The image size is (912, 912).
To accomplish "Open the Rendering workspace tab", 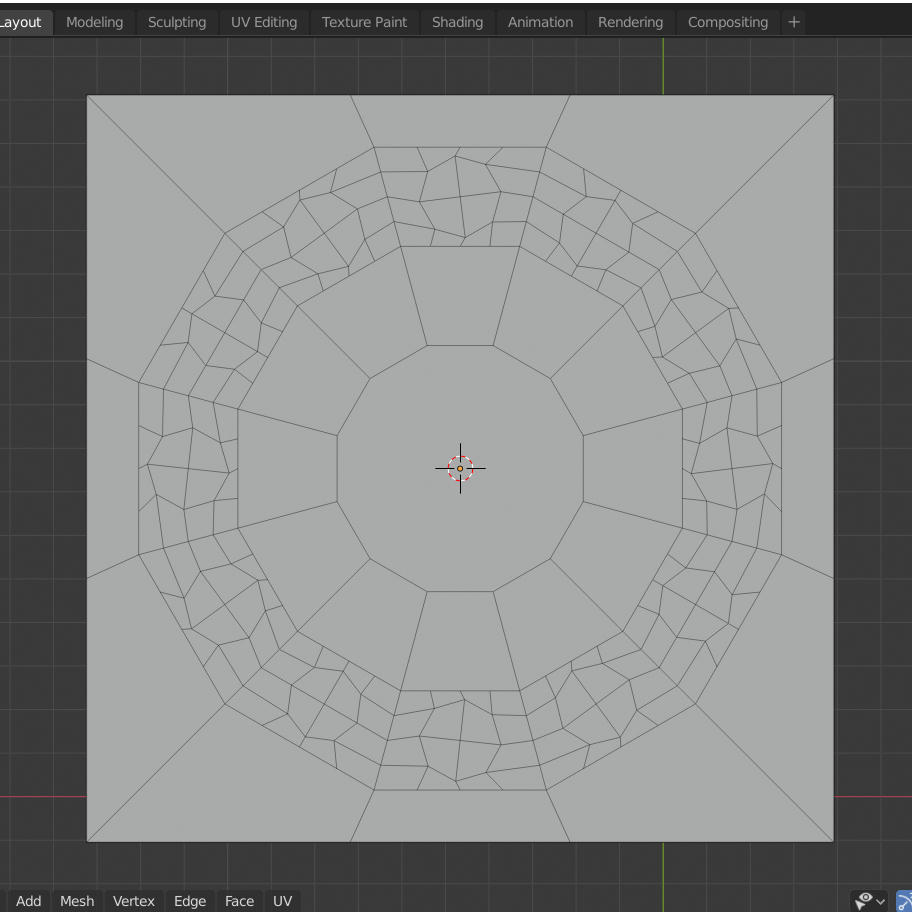I will coord(630,22).
